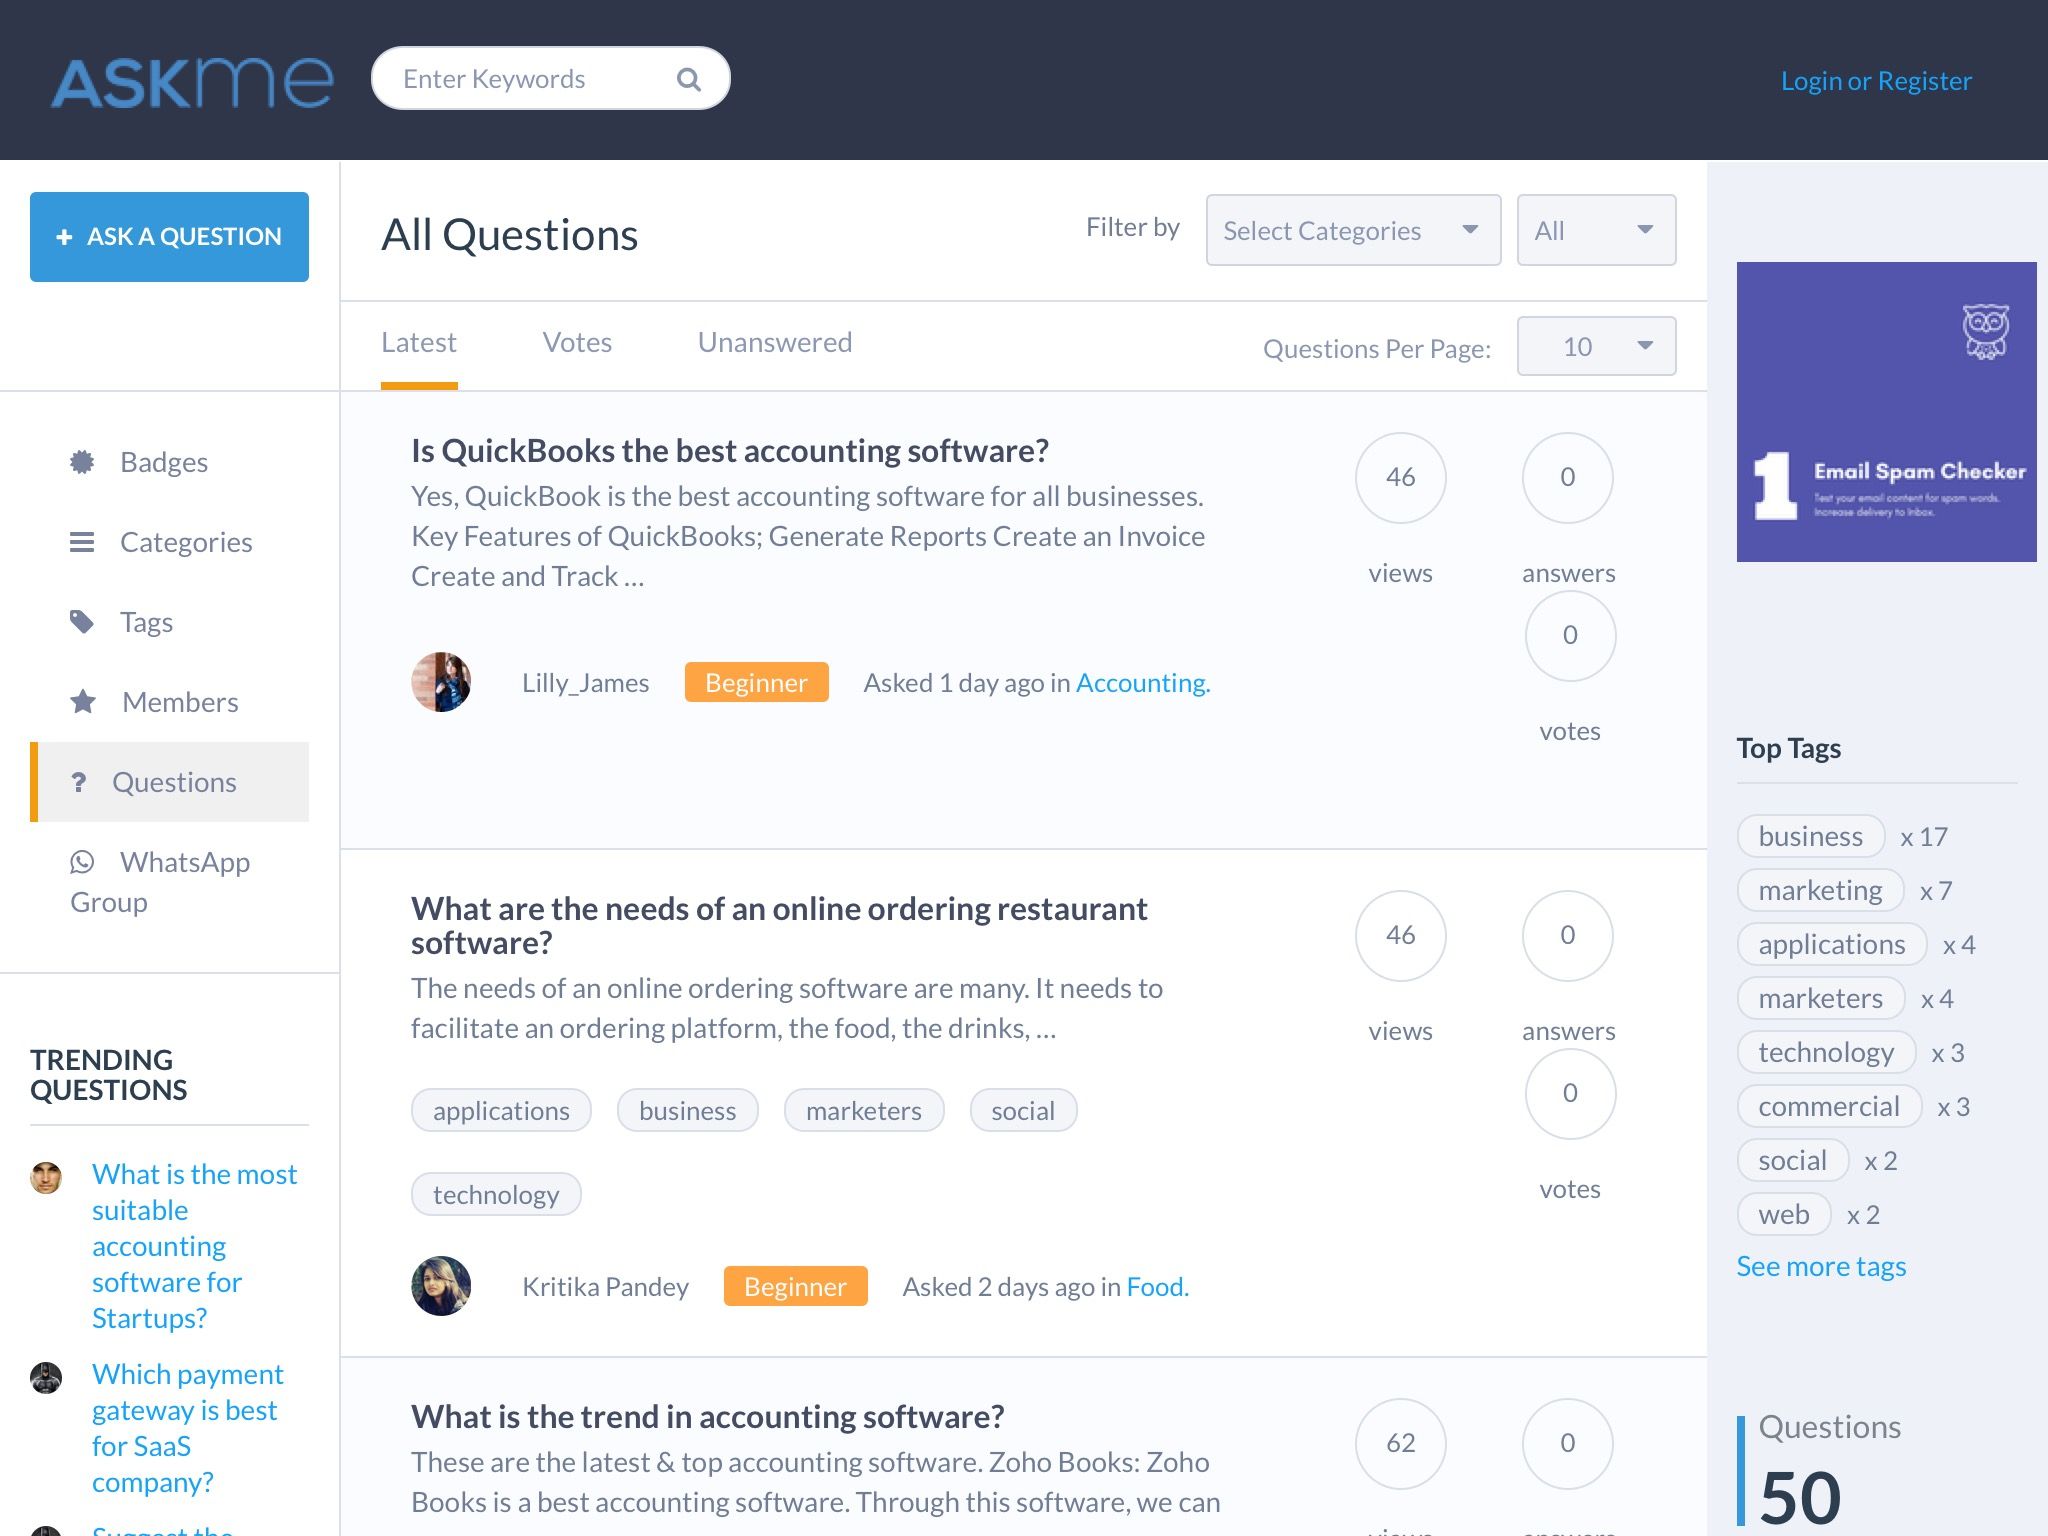2048x1536 pixels.
Task: Click the Ask a Question button
Action: [169, 237]
